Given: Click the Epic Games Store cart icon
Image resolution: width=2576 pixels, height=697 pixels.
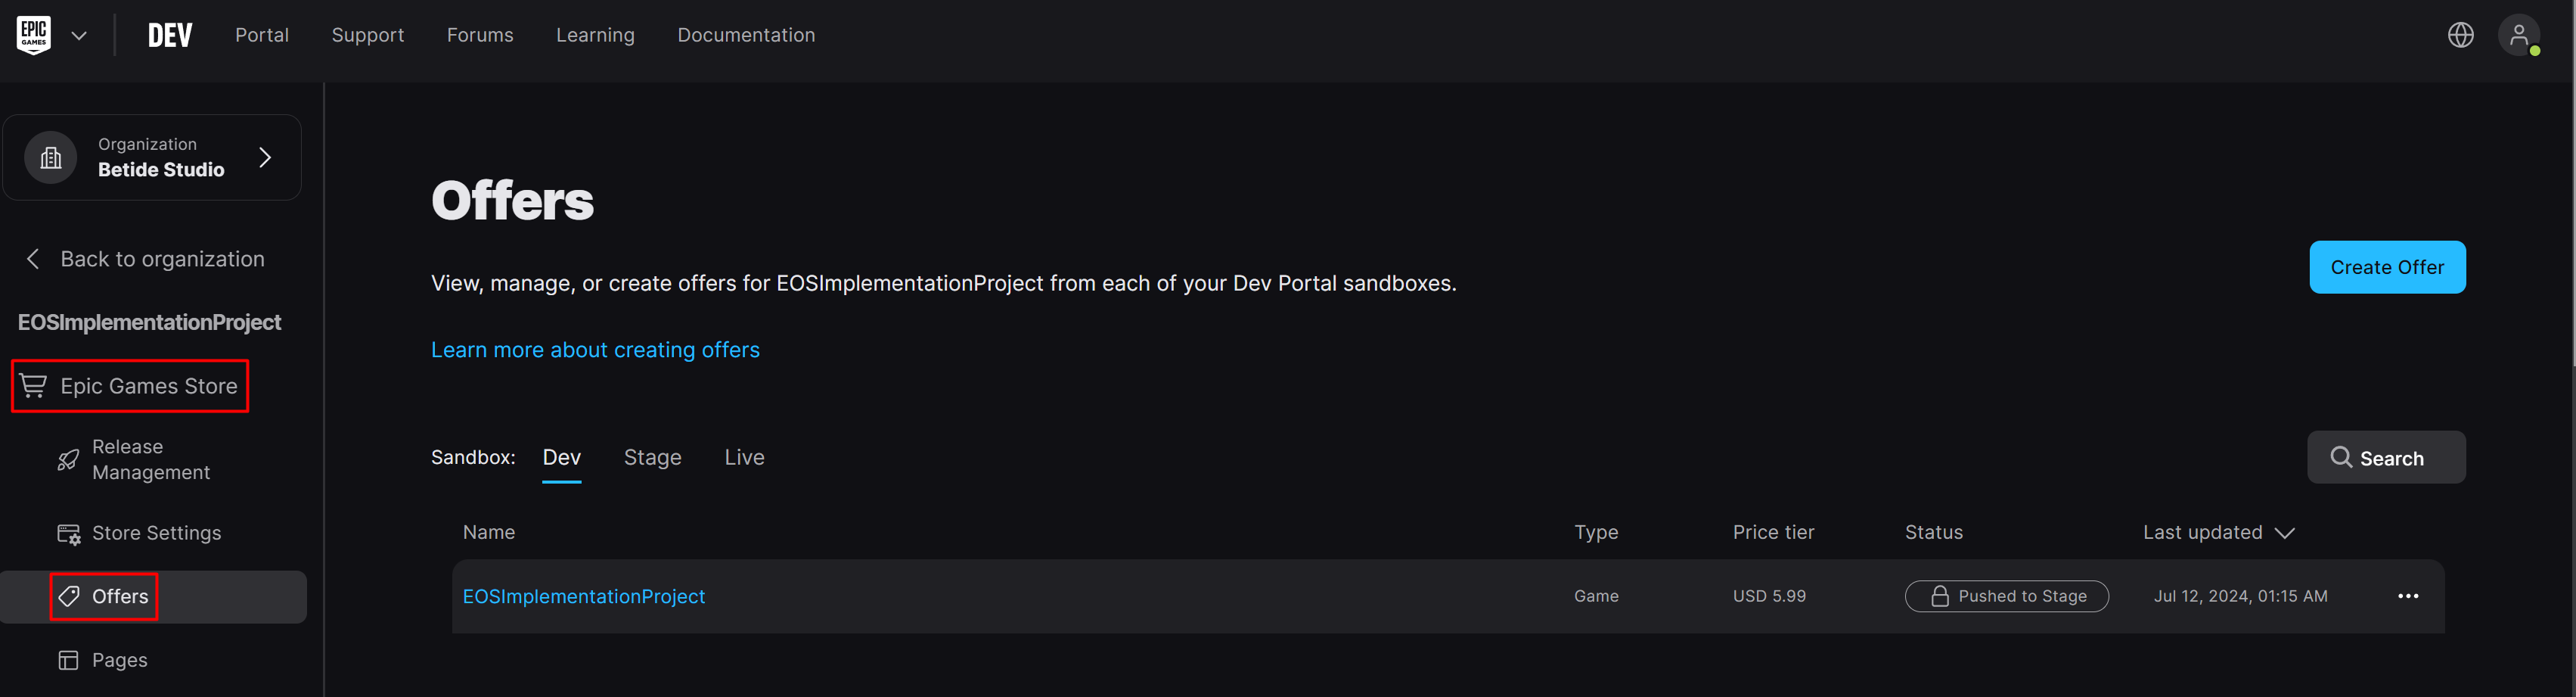Looking at the screenshot, I should click(33, 386).
